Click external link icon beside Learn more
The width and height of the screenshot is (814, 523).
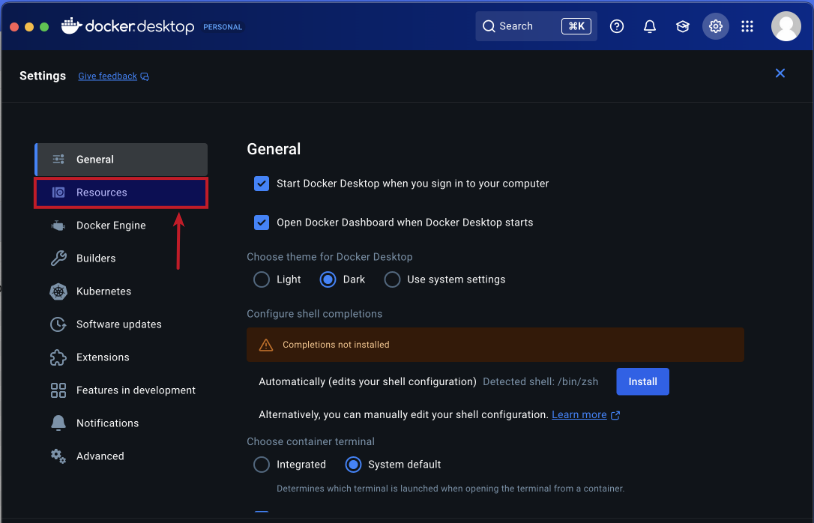(615, 415)
